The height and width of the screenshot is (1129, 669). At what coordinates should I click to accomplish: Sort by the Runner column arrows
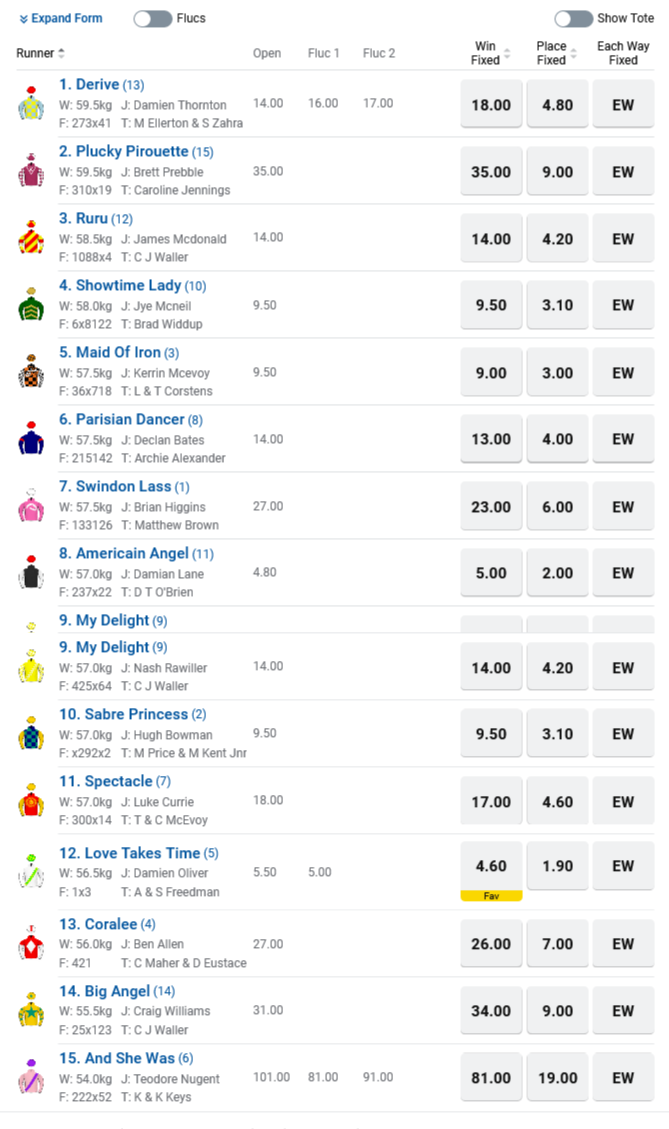pos(62,53)
